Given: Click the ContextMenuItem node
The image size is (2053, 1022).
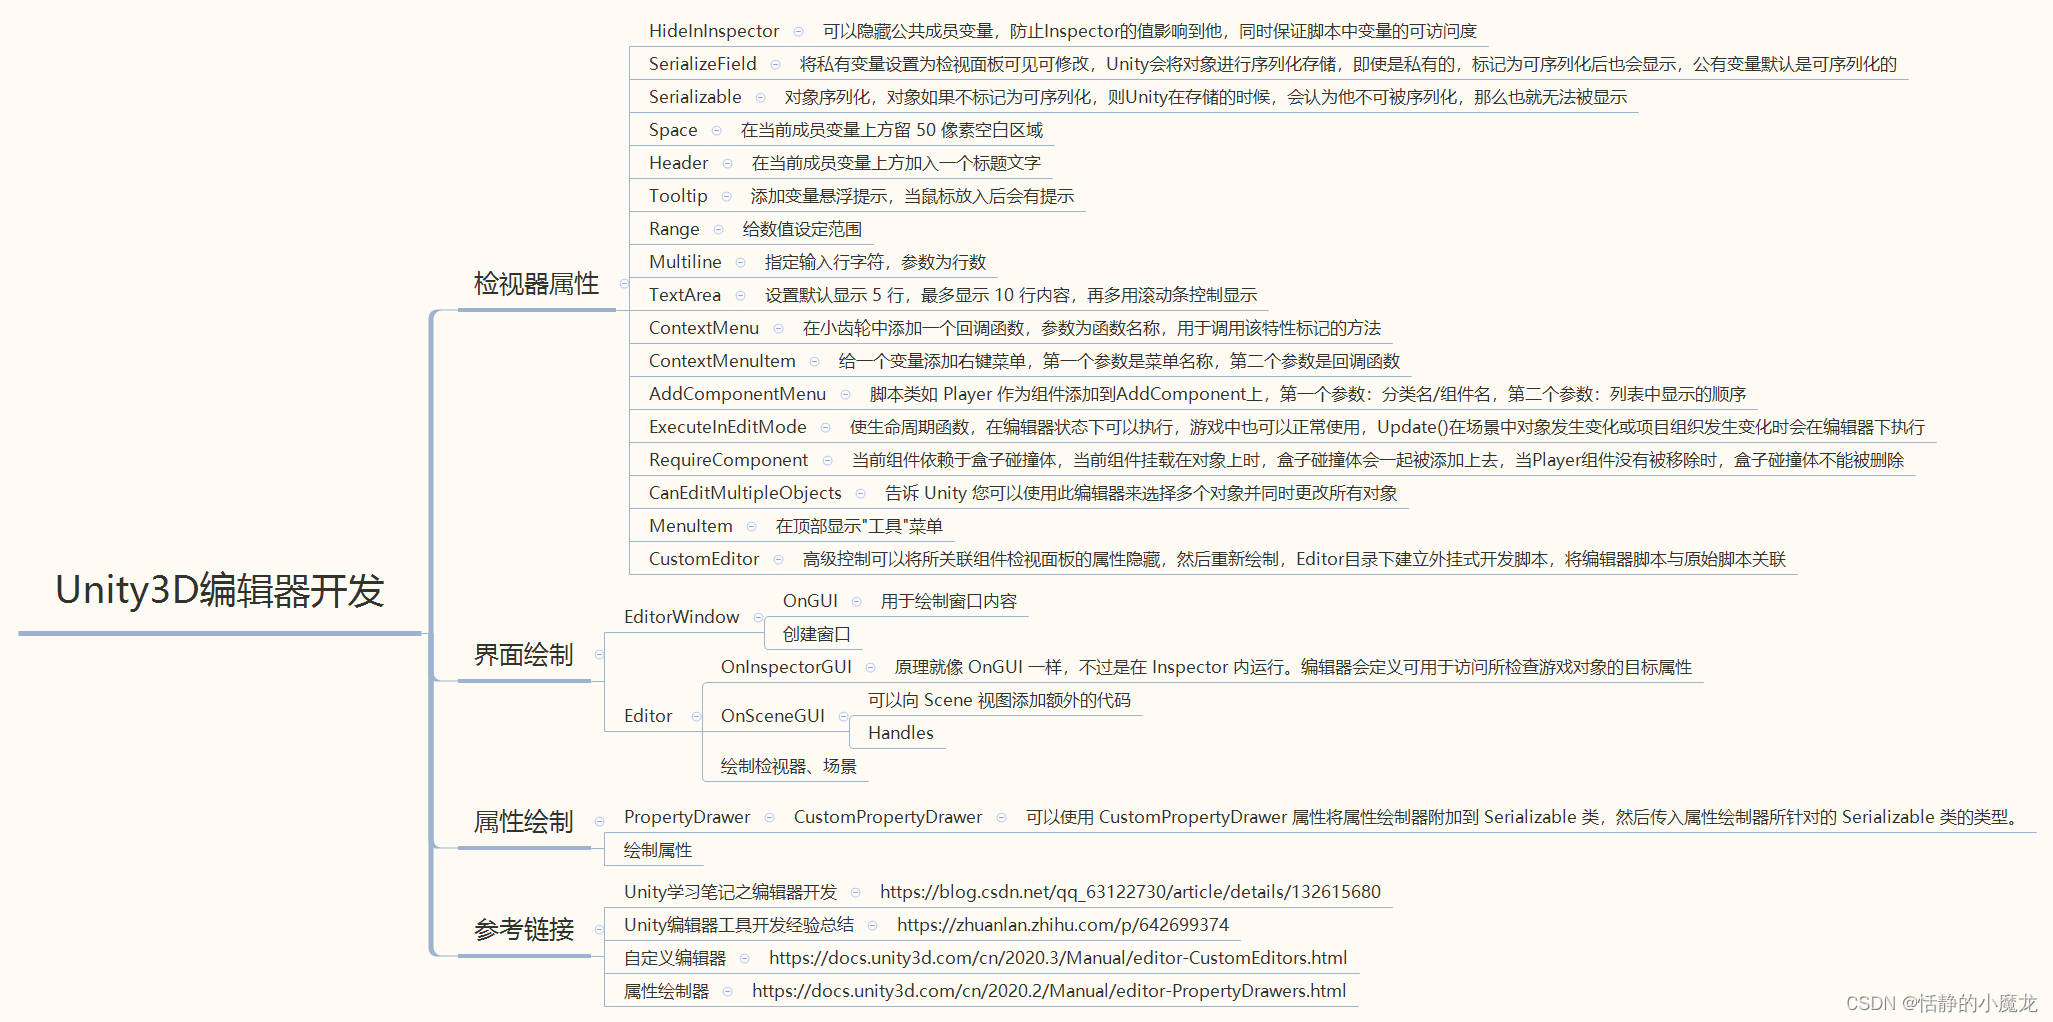Looking at the screenshot, I should click(722, 361).
